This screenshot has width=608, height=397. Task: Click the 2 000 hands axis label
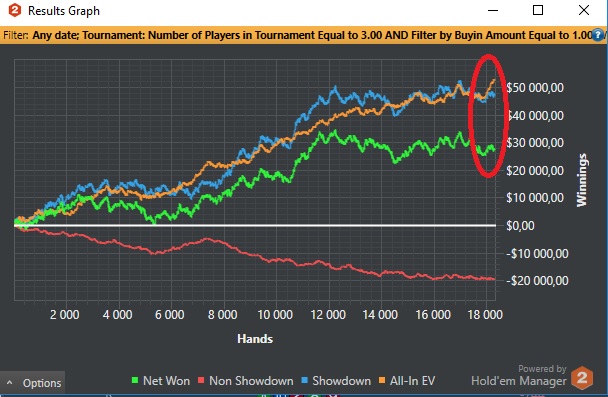coord(65,314)
